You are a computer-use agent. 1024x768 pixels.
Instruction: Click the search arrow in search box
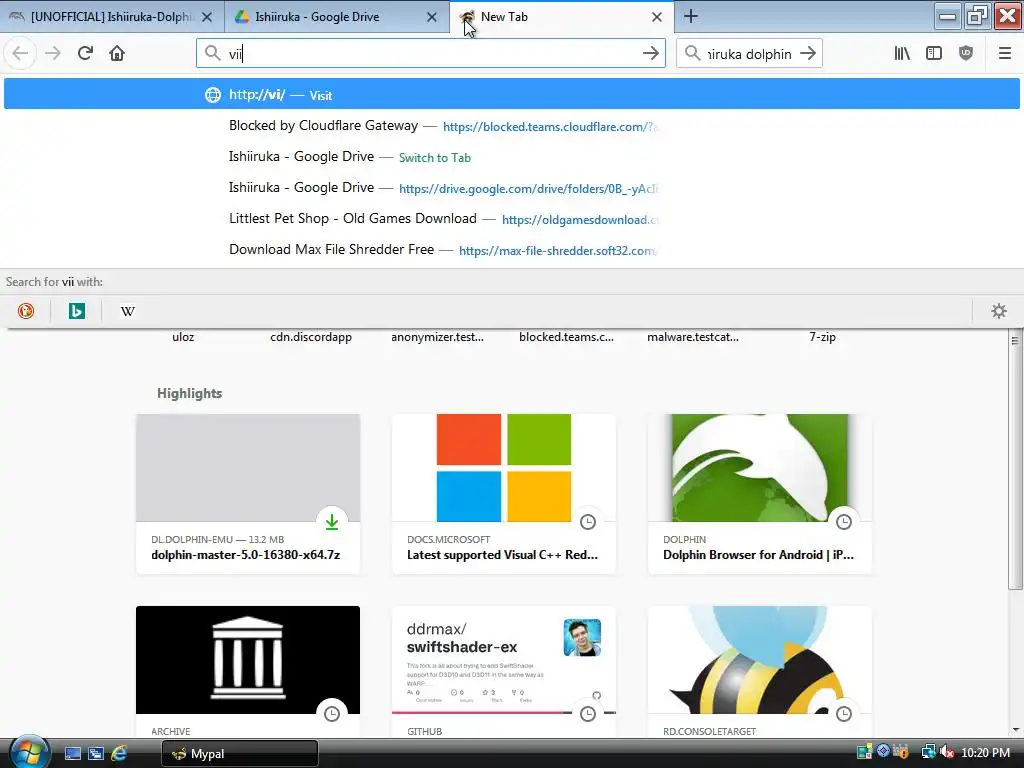pyautogui.click(x=808, y=54)
